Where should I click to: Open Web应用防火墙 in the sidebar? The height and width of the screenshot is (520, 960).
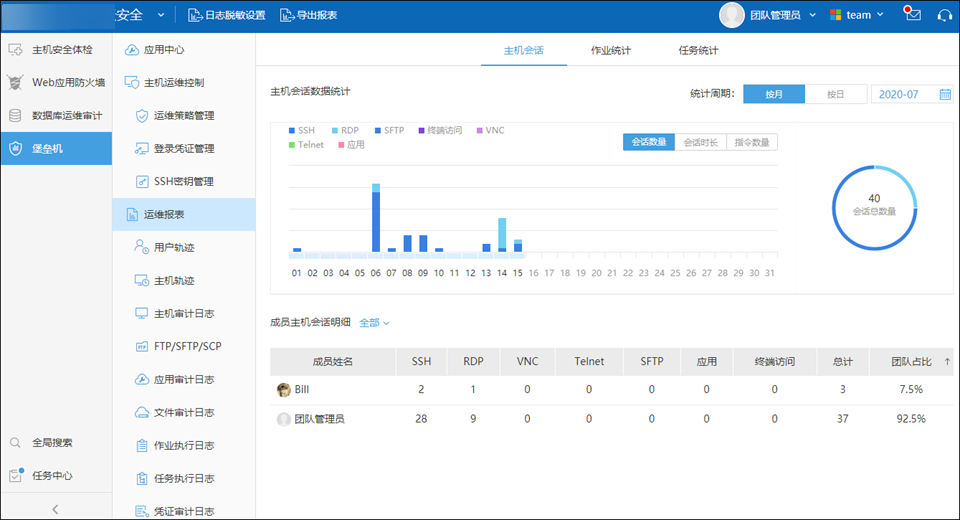56,83
